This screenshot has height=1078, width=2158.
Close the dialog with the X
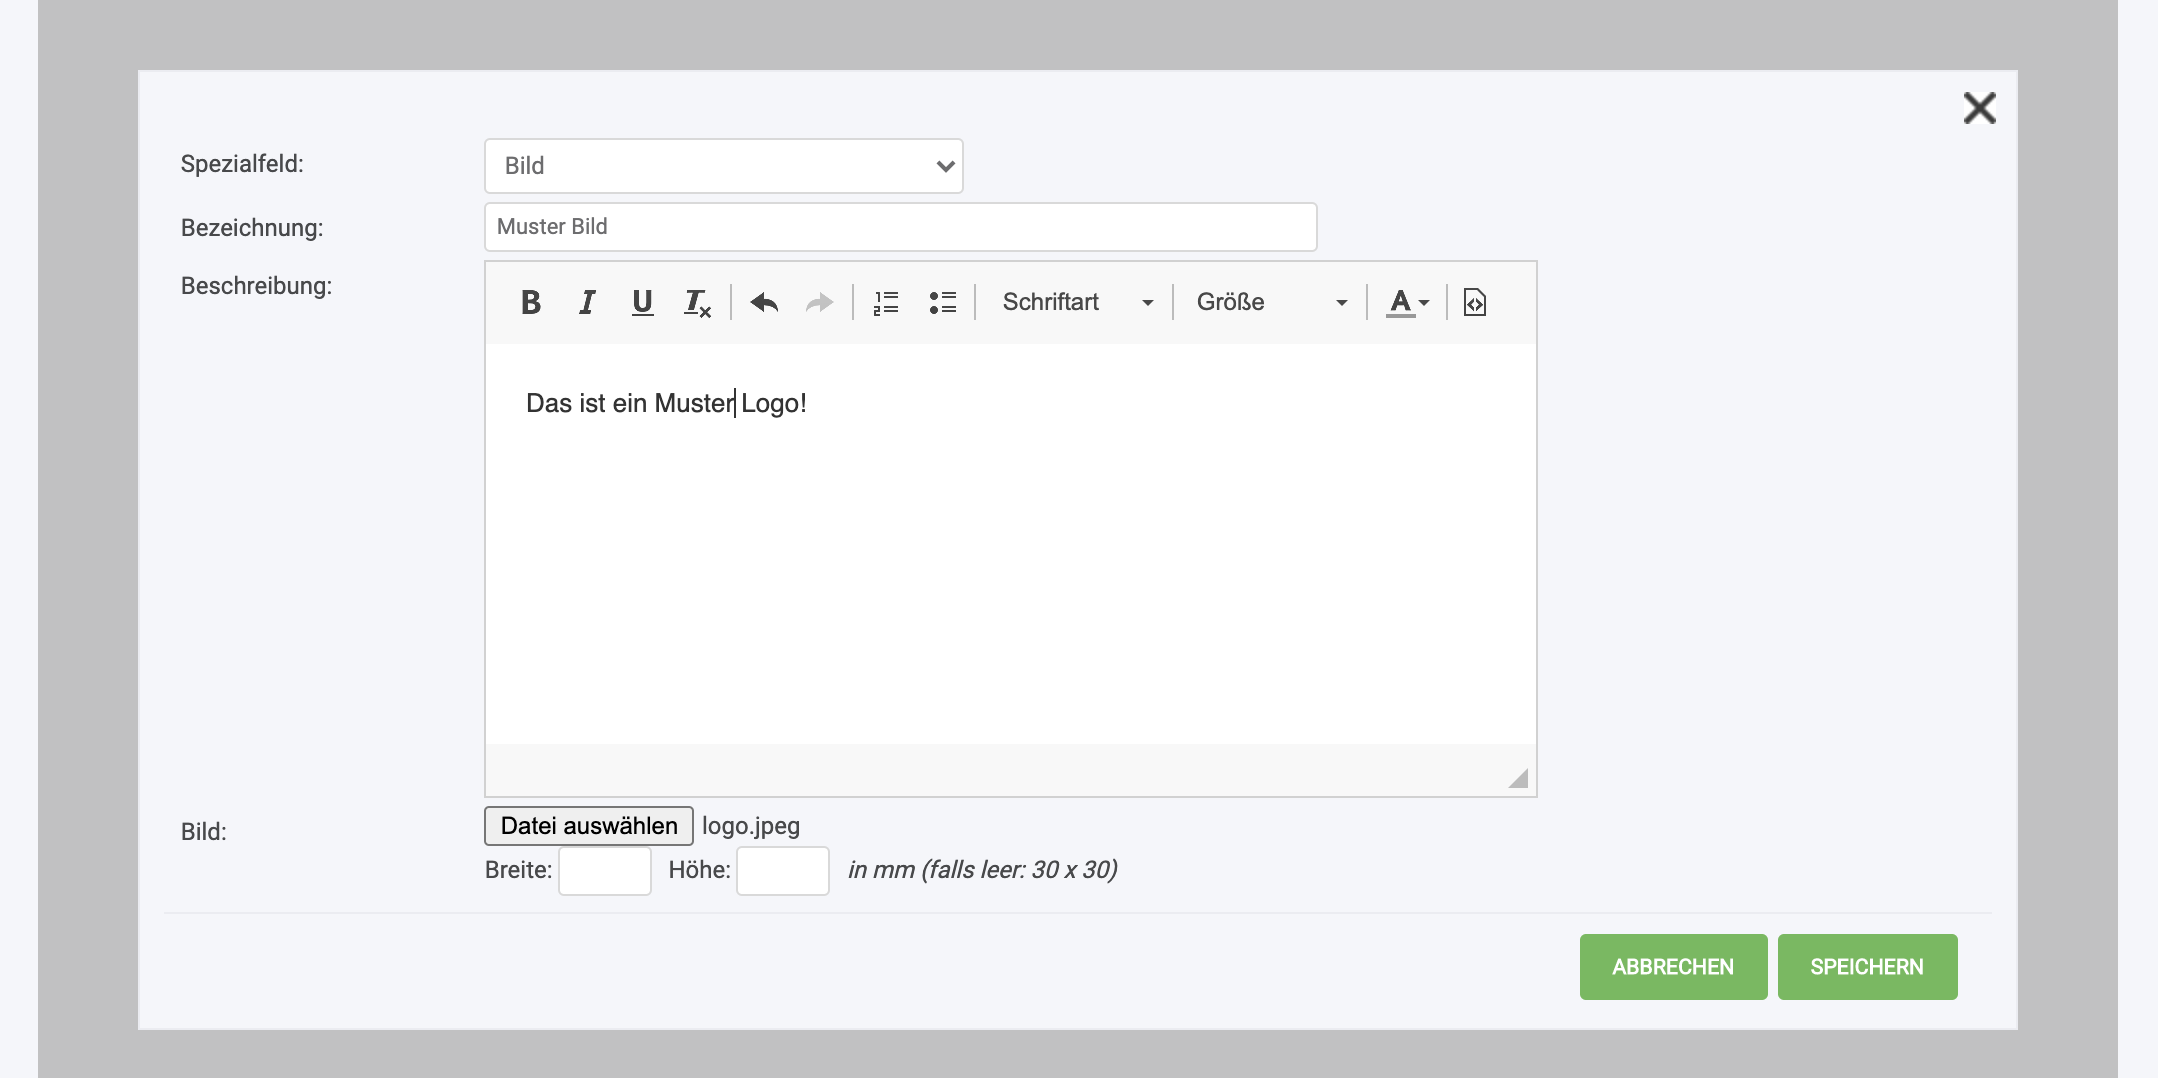point(1979,108)
